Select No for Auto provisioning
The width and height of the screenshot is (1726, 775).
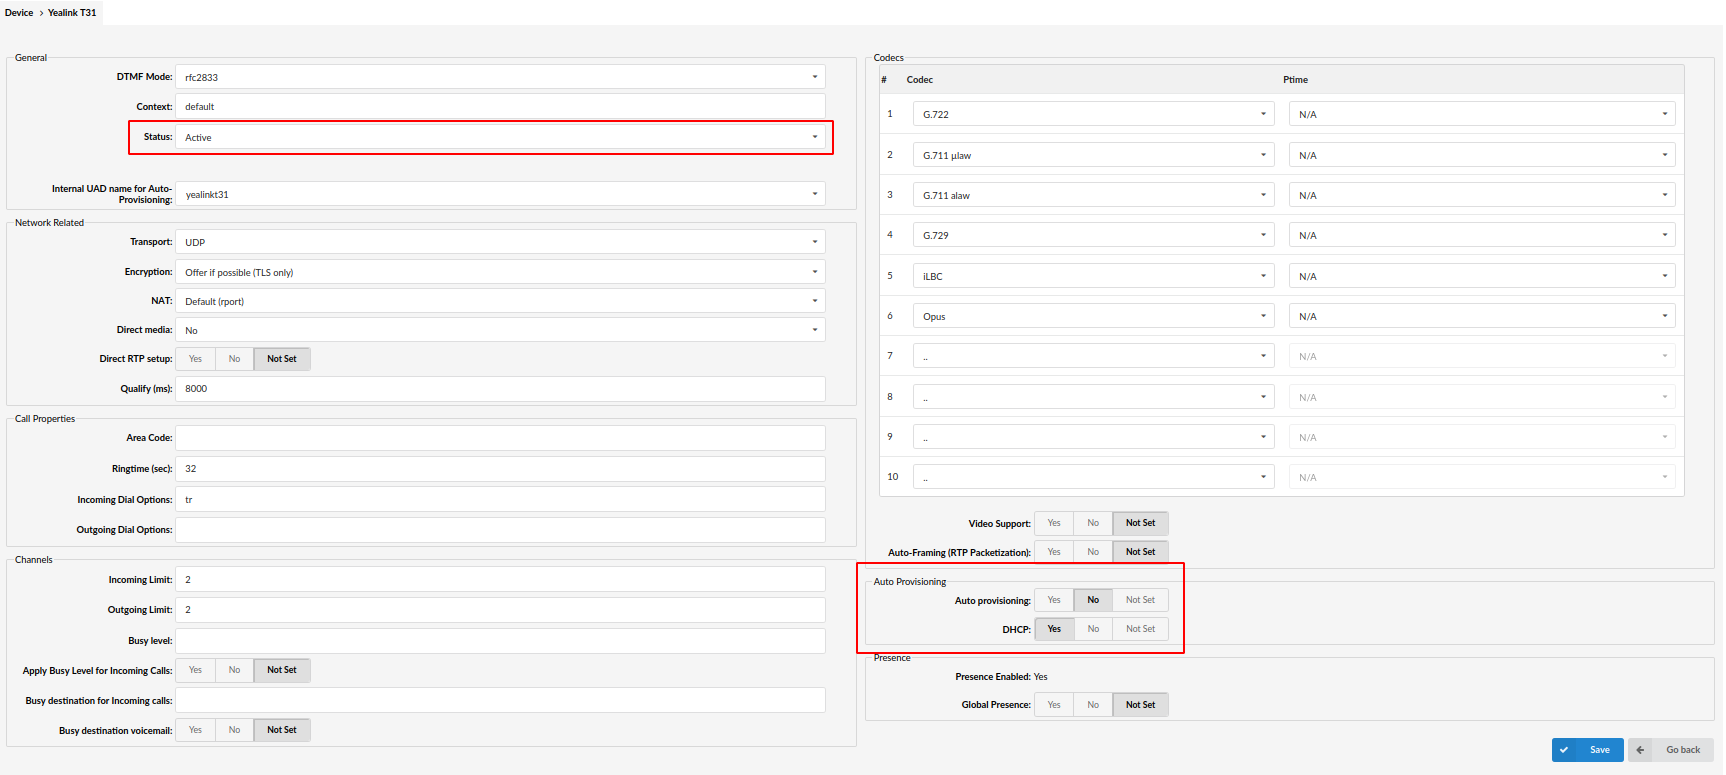(1093, 600)
